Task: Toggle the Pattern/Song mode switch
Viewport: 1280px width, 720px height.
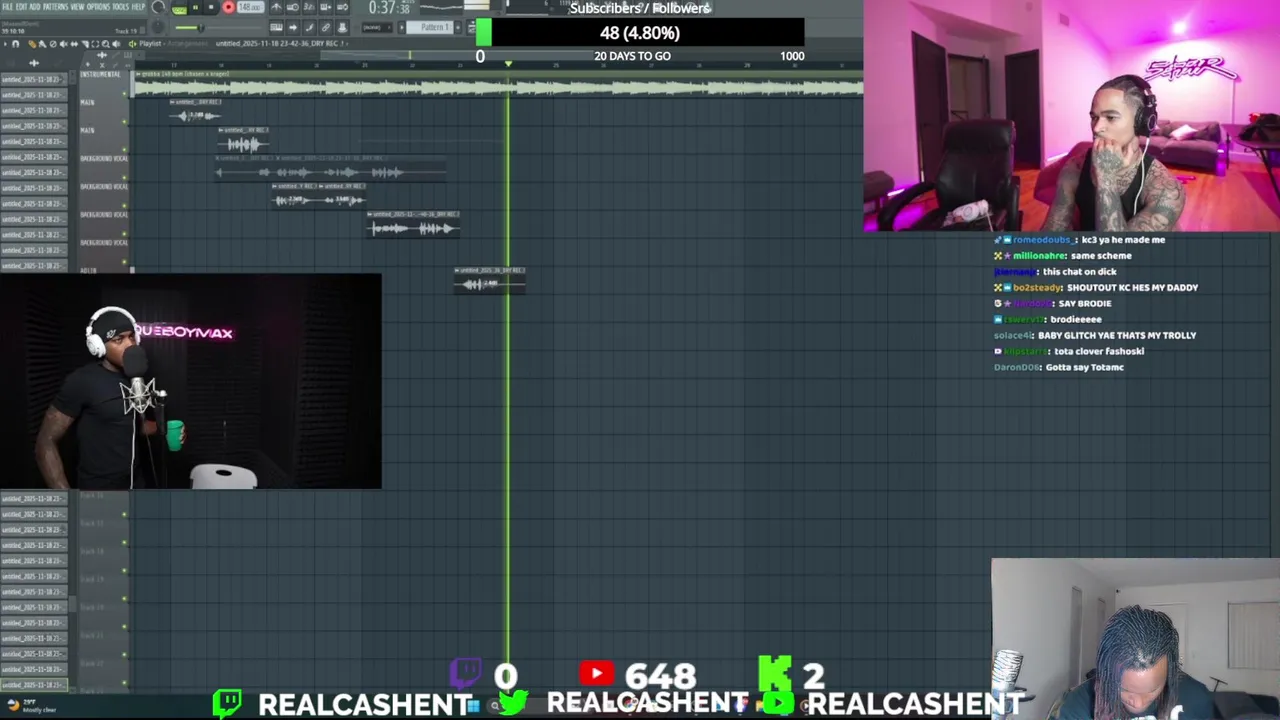Action: coord(179,8)
